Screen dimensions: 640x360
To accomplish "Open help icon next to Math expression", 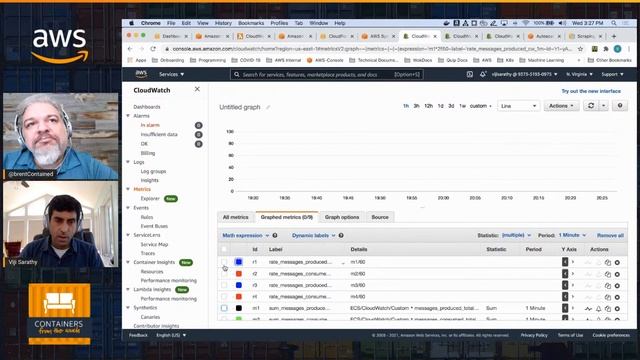I will (x=275, y=236).
